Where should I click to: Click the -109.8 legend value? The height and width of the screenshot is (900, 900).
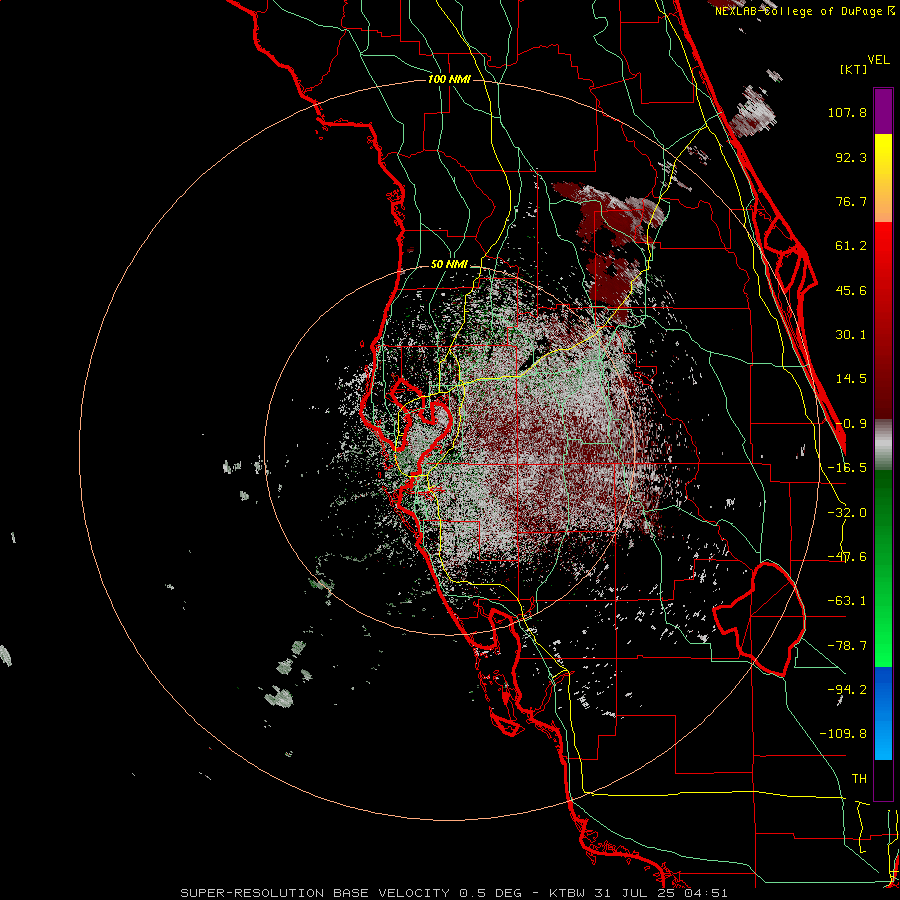point(843,734)
